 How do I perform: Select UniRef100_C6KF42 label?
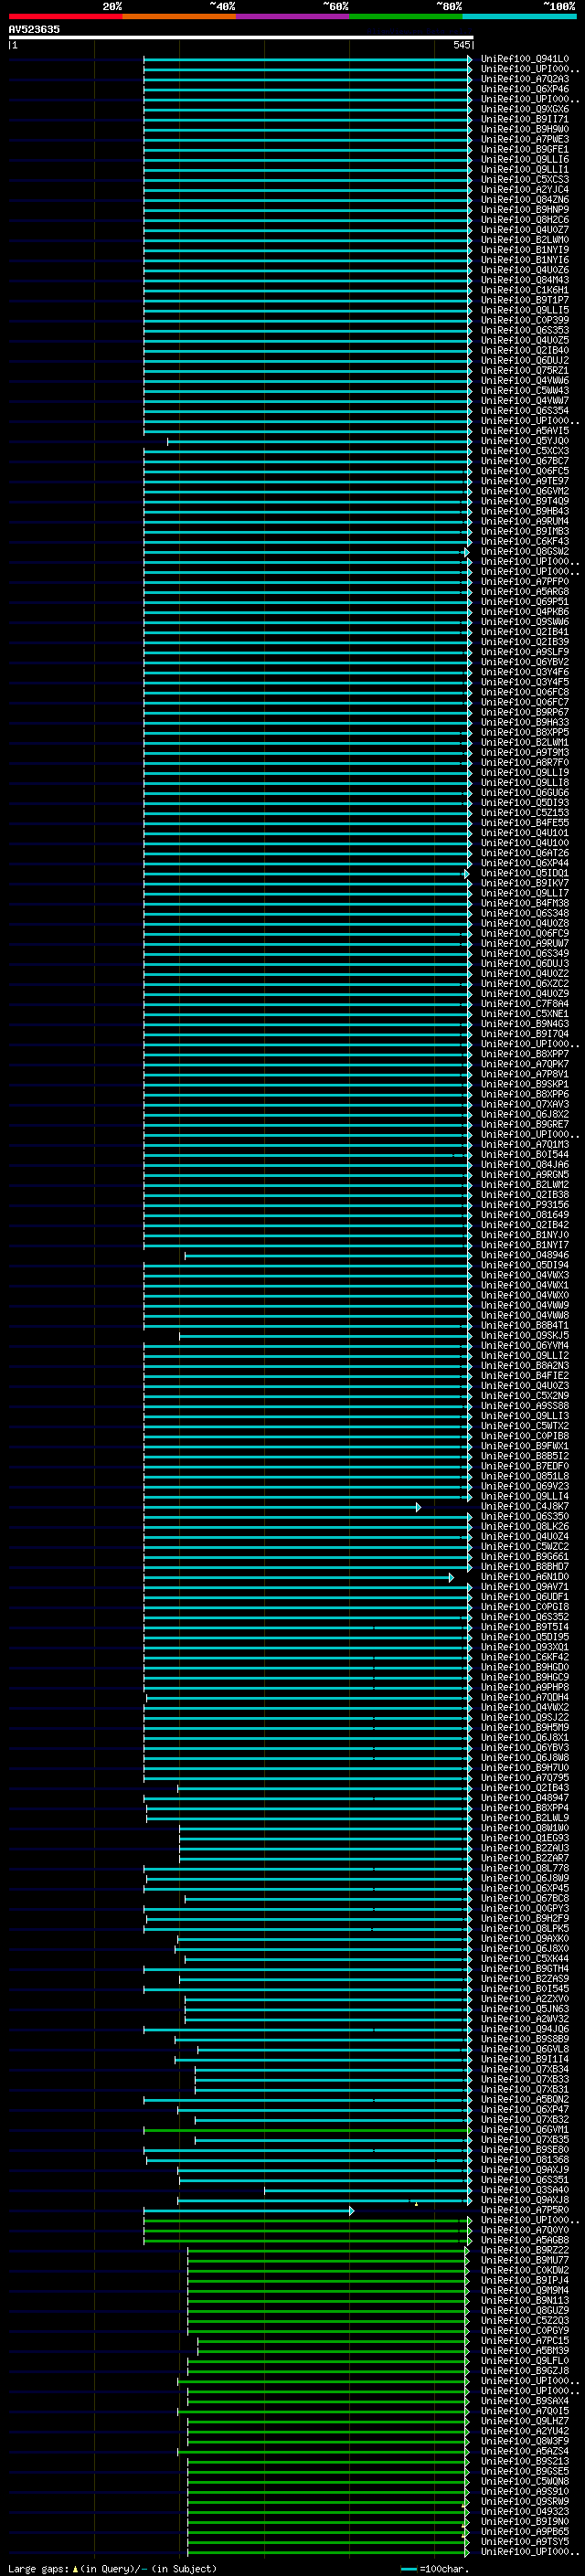(x=524, y=1657)
